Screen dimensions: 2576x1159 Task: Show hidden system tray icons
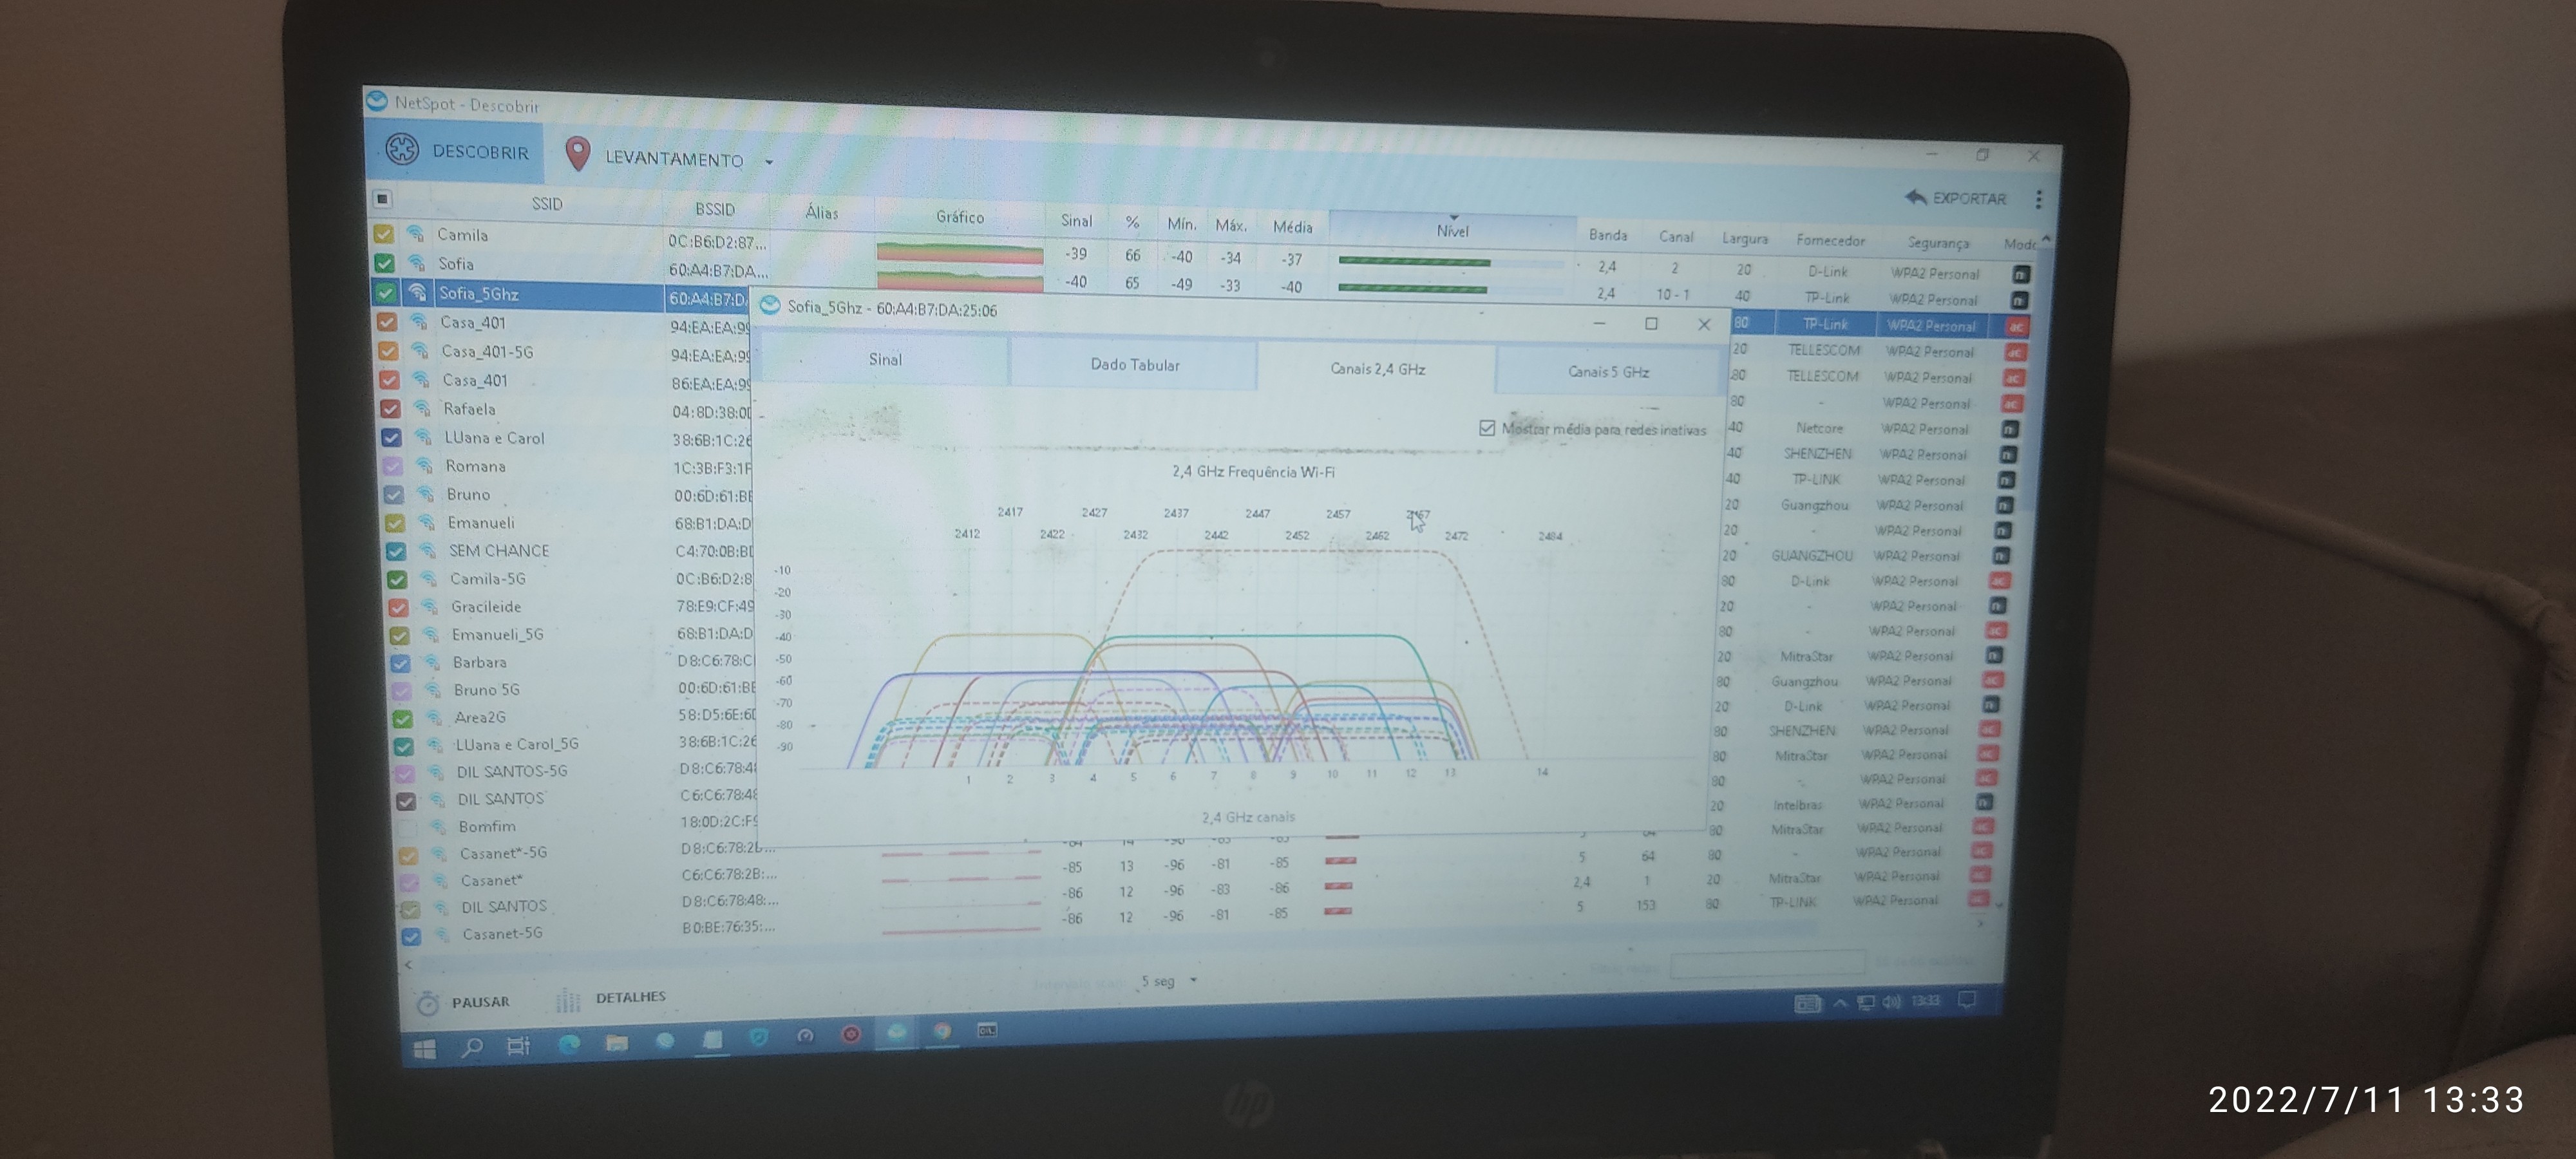(1840, 1002)
